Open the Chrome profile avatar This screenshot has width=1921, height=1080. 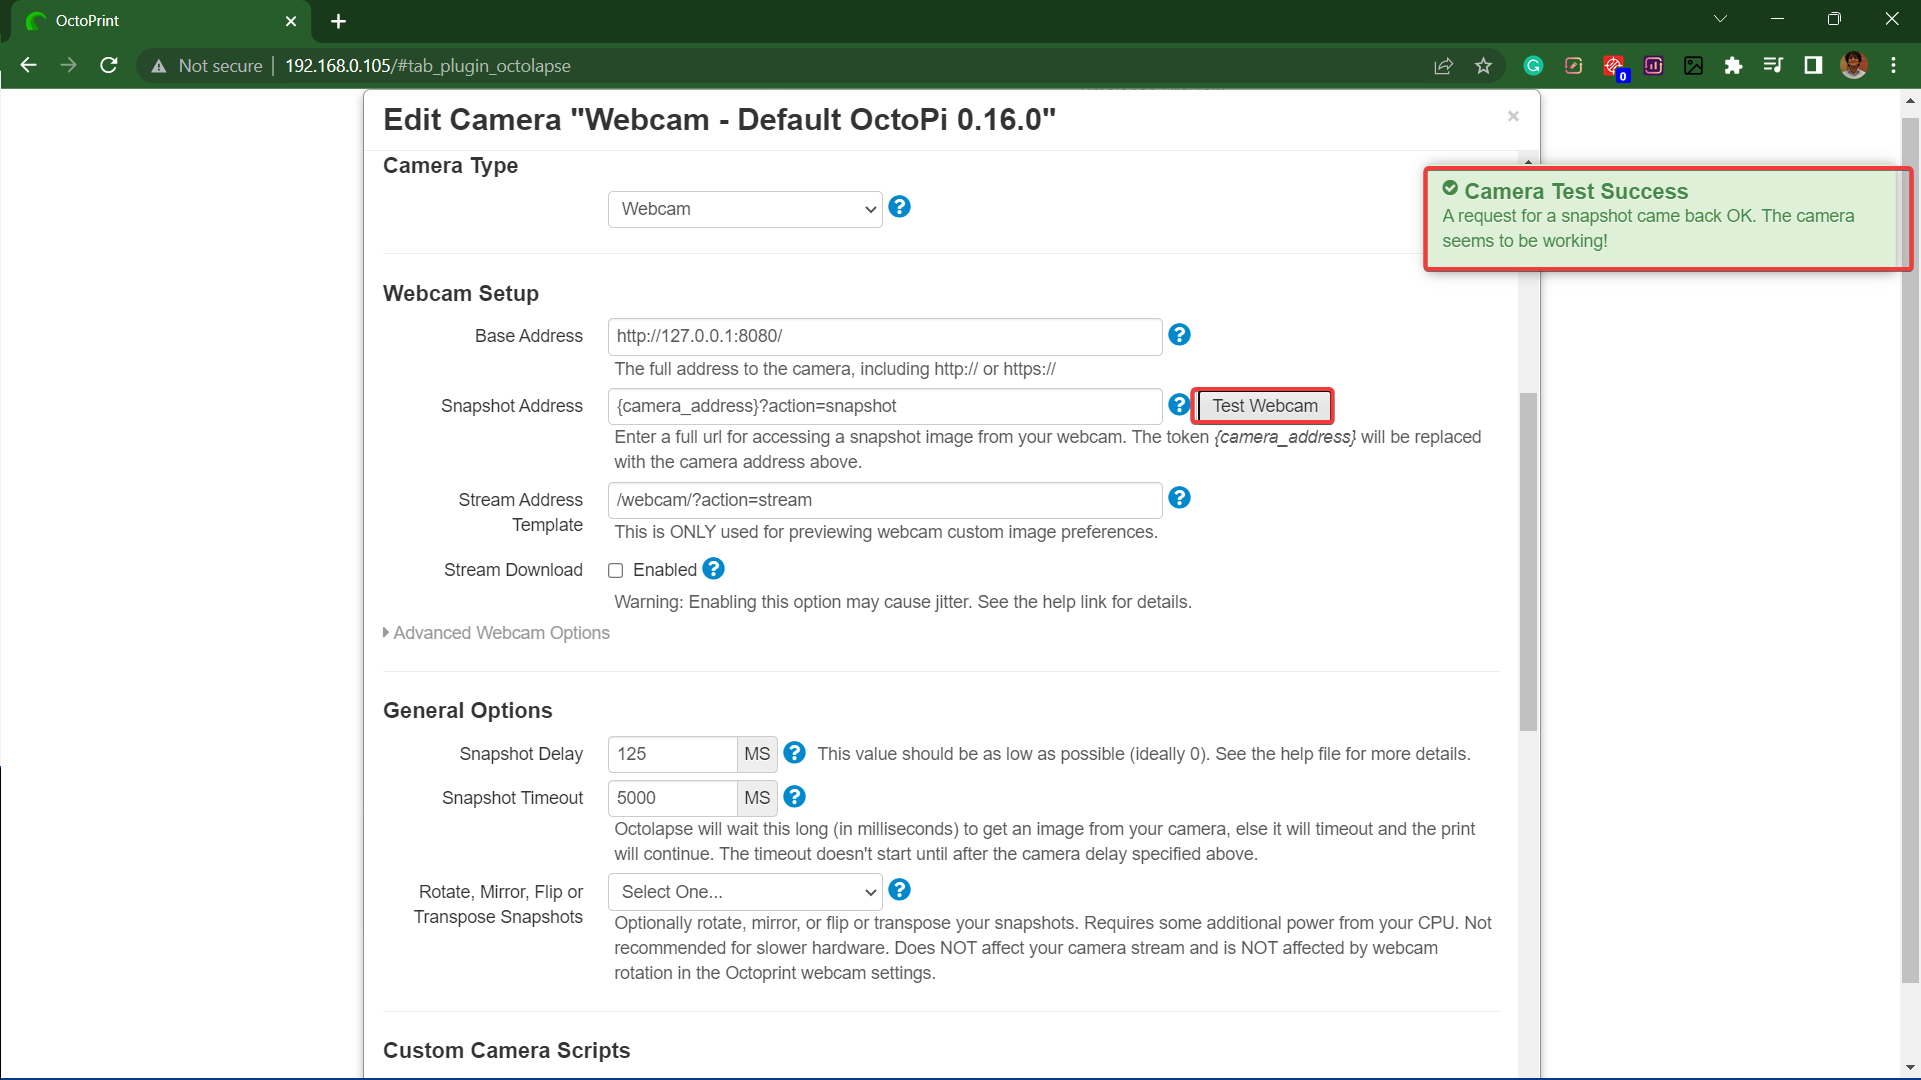[x=1853, y=66]
